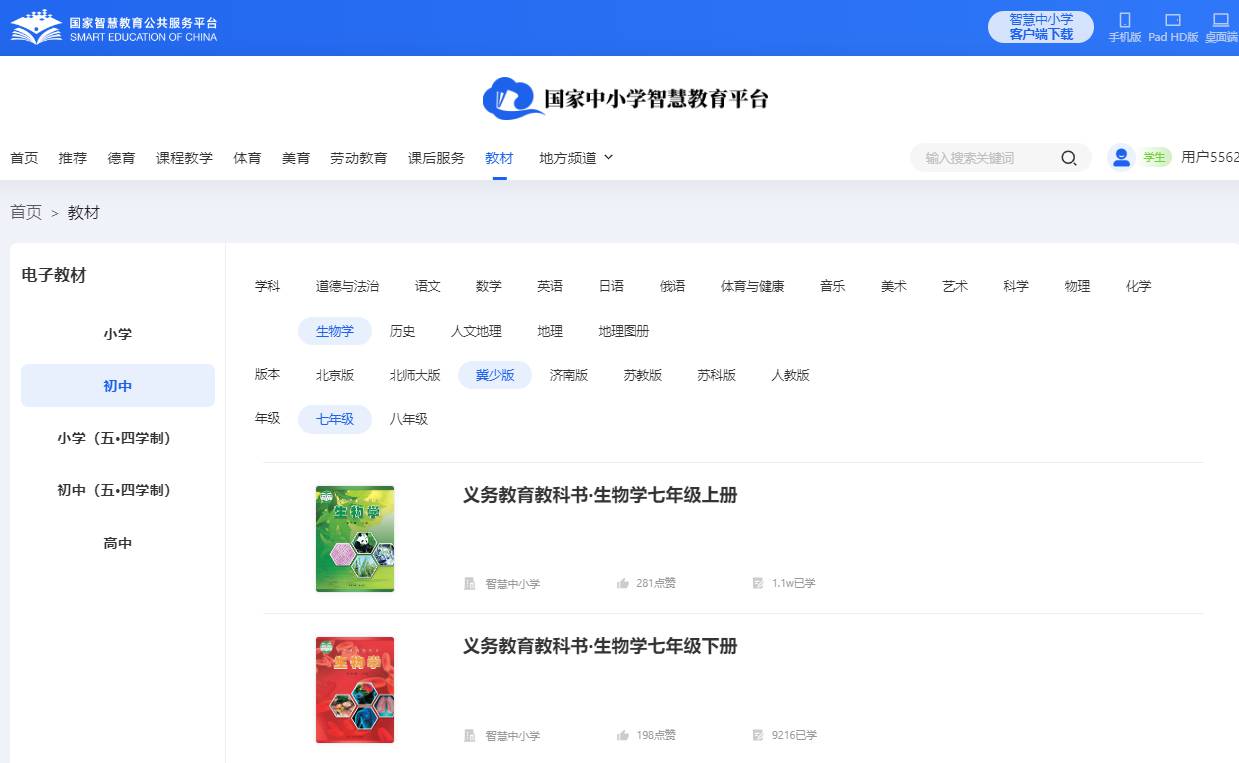Filter subject by 人文地理

pos(477,331)
